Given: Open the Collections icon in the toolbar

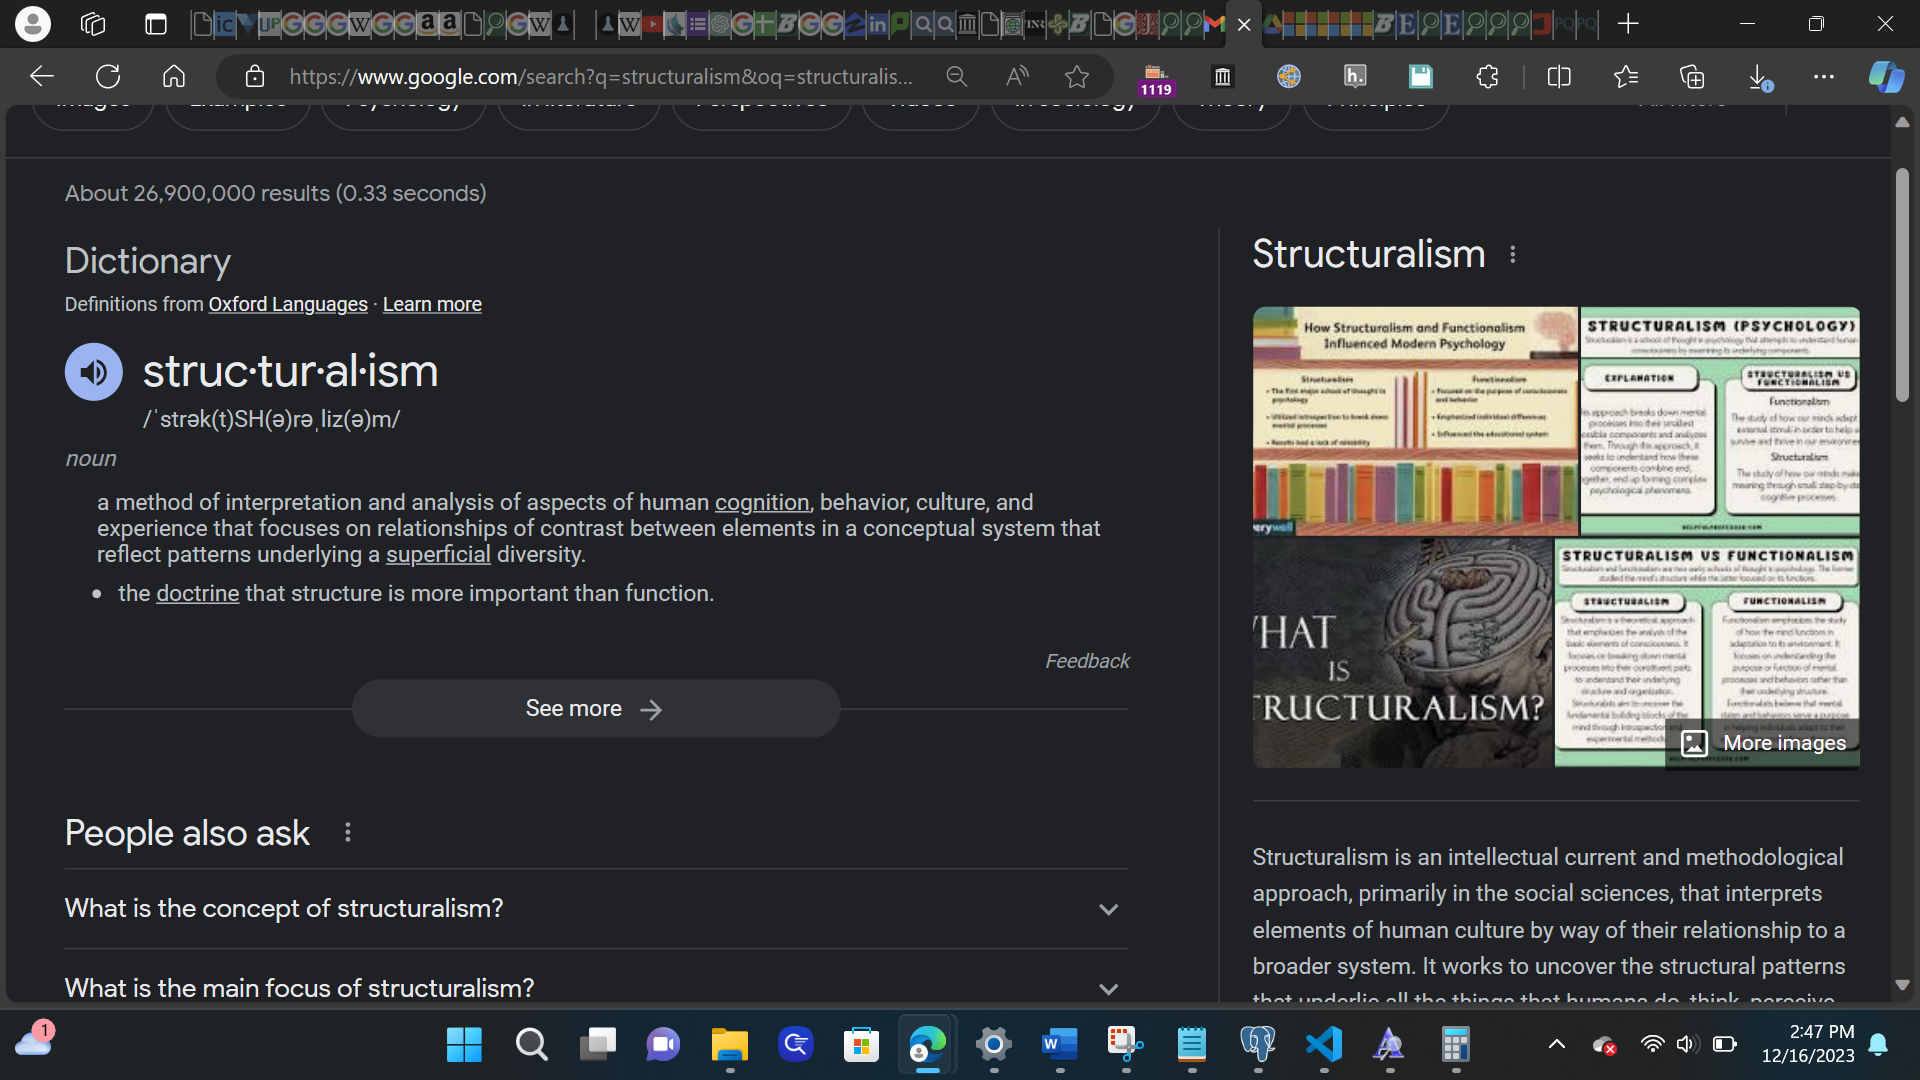Looking at the screenshot, I should coord(1692,76).
